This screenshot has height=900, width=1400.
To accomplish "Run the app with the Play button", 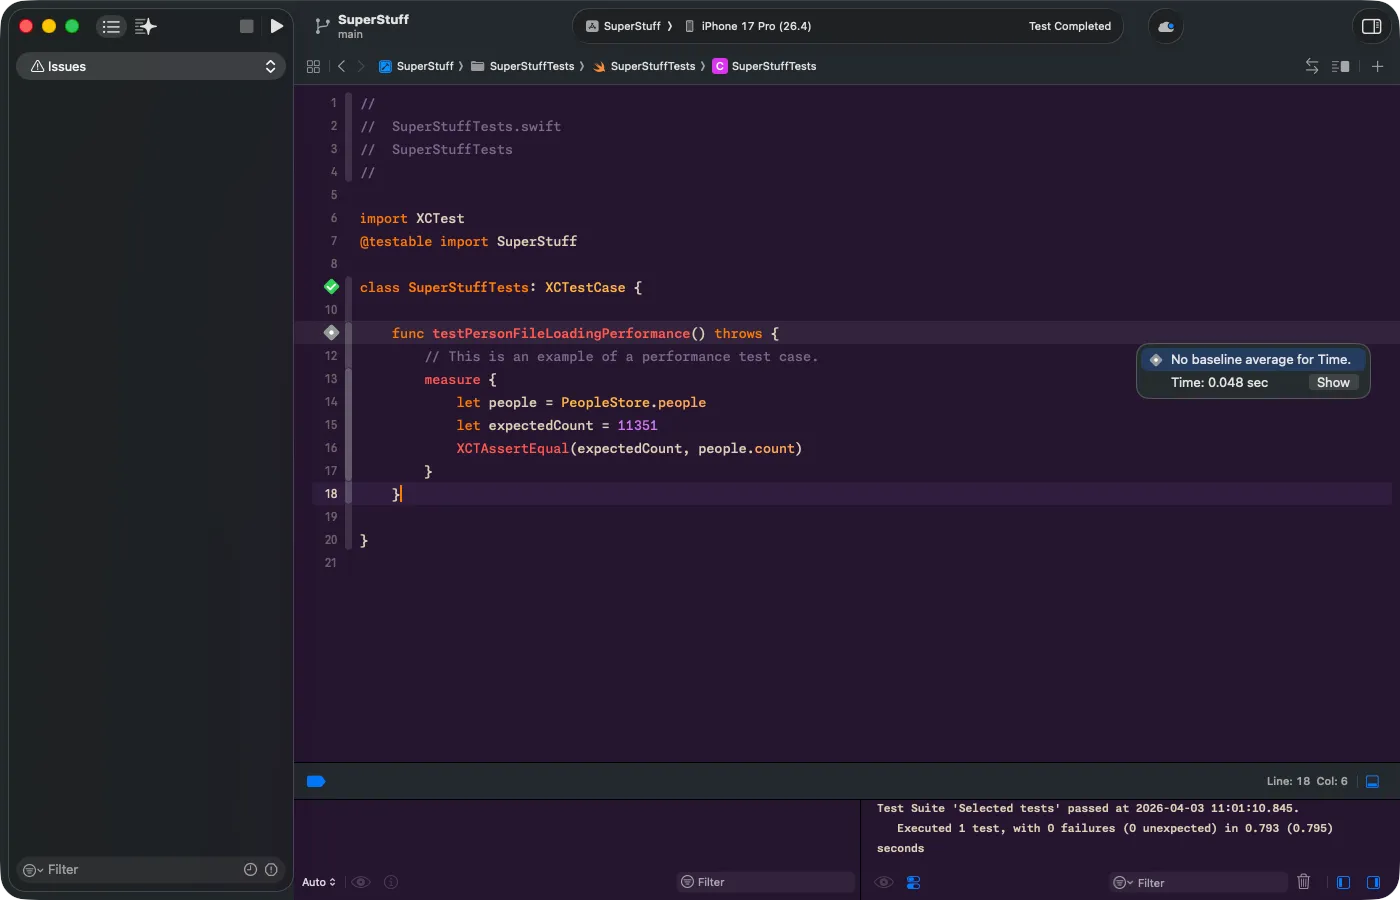I will (x=277, y=26).
